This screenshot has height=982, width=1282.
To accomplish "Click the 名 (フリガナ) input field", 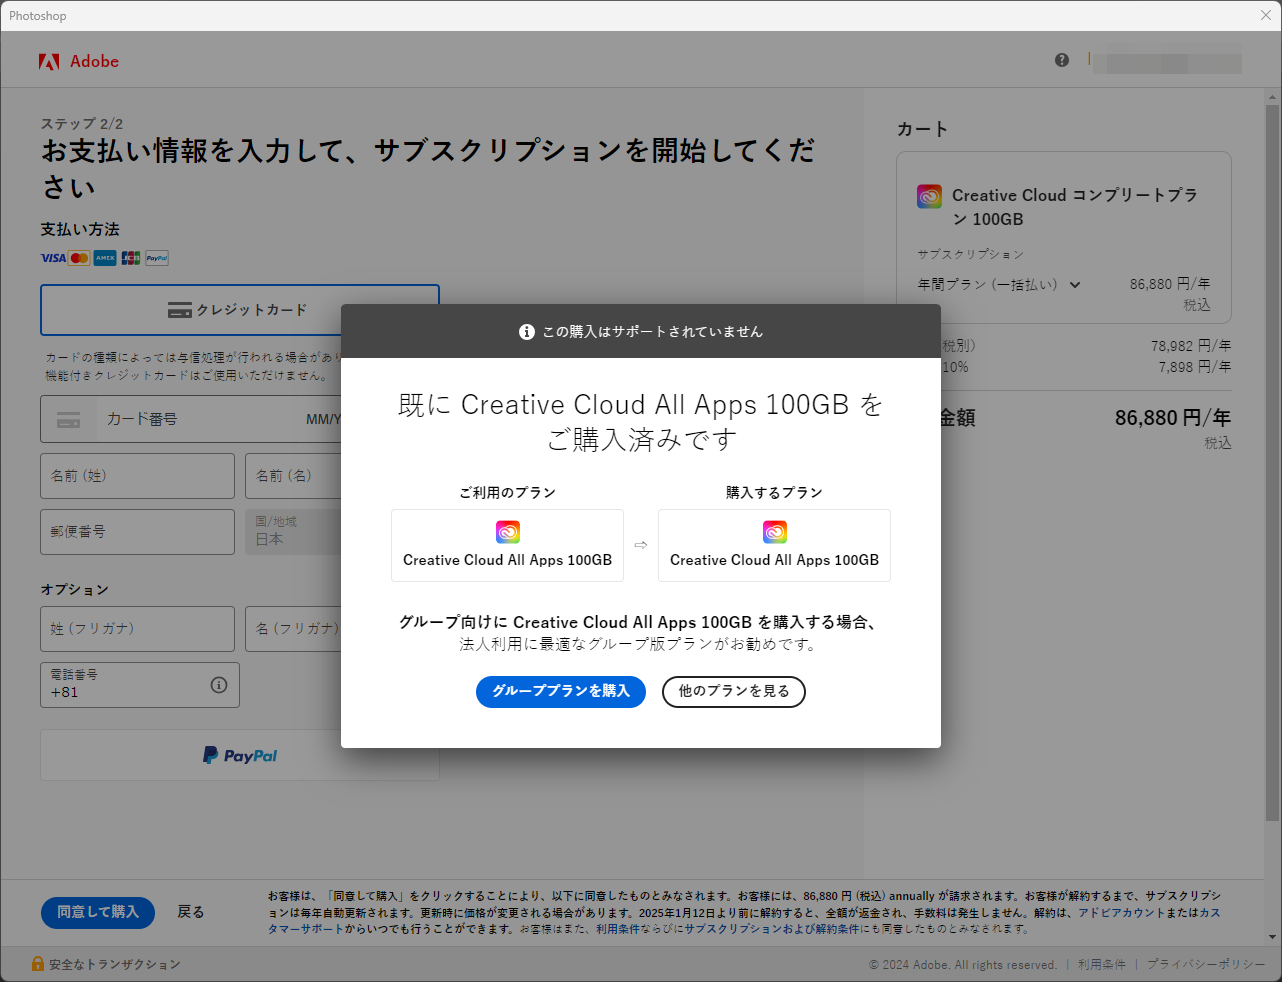I will tap(293, 629).
